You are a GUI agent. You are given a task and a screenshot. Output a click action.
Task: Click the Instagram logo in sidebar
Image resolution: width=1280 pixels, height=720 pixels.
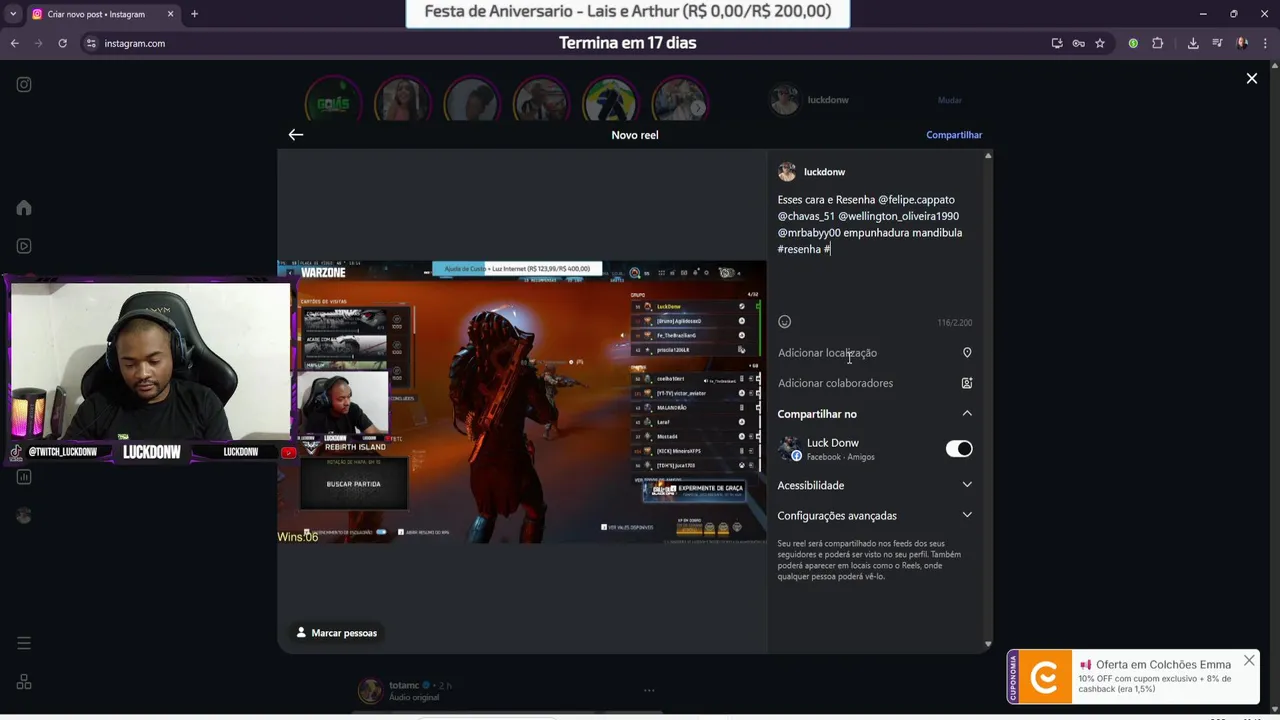click(24, 85)
